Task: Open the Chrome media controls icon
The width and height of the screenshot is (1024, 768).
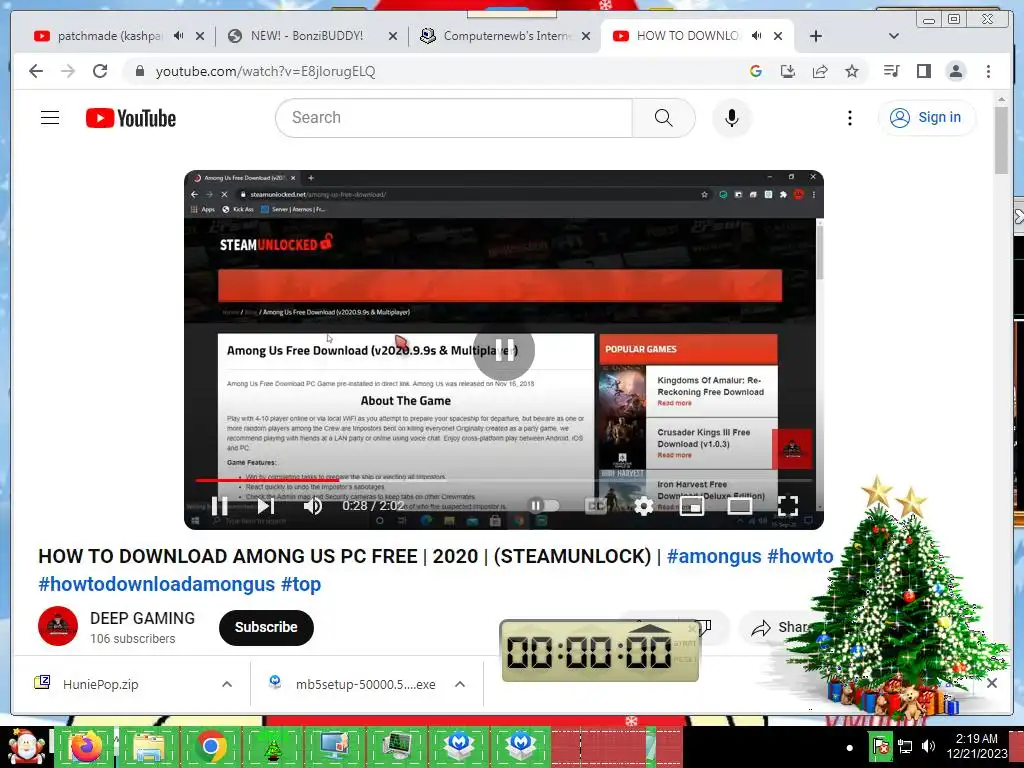Action: (x=891, y=71)
